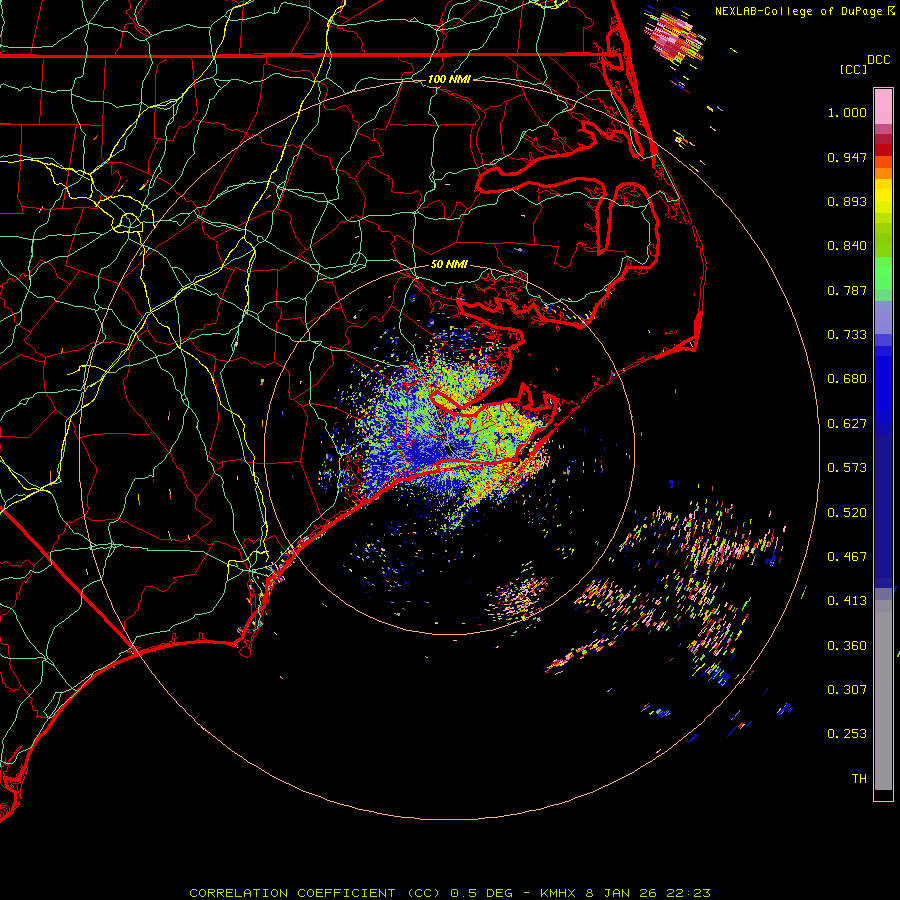Viewport: 900px width, 900px height.
Task: Click the 0.947 legend value
Action: 847,157
